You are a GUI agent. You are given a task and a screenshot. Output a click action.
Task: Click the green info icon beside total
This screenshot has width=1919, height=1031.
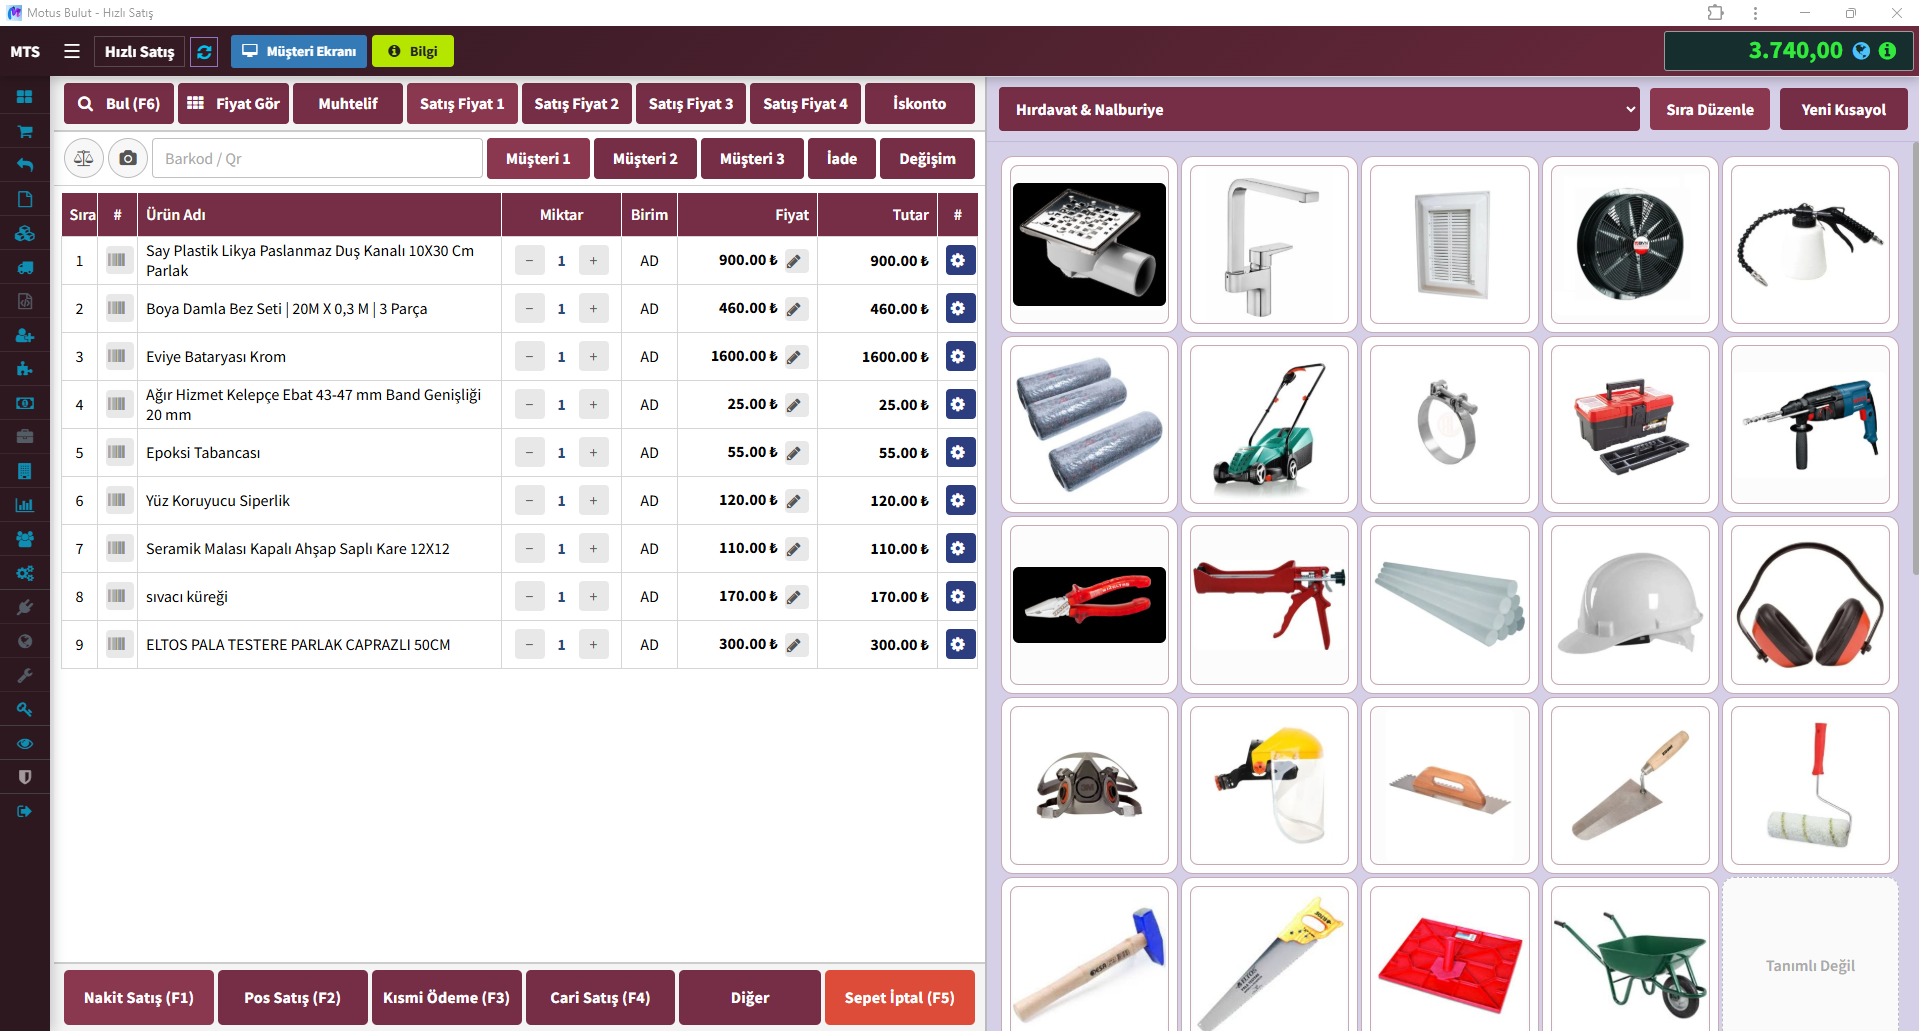(1887, 51)
